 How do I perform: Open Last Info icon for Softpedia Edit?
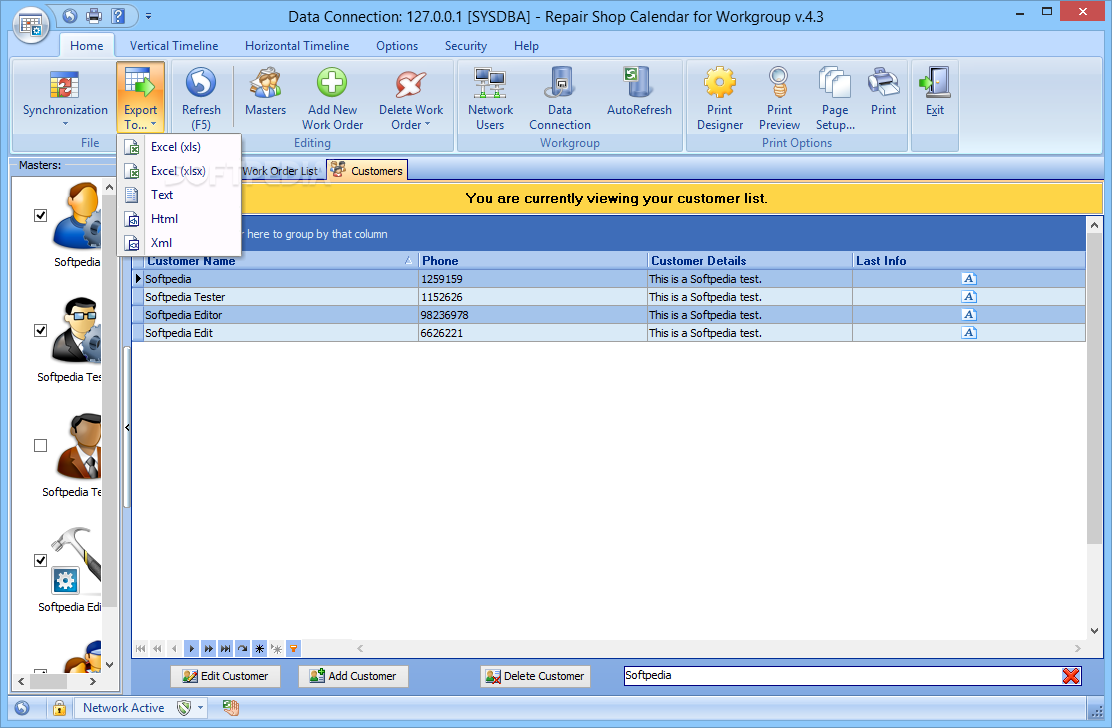pos(969,333)
